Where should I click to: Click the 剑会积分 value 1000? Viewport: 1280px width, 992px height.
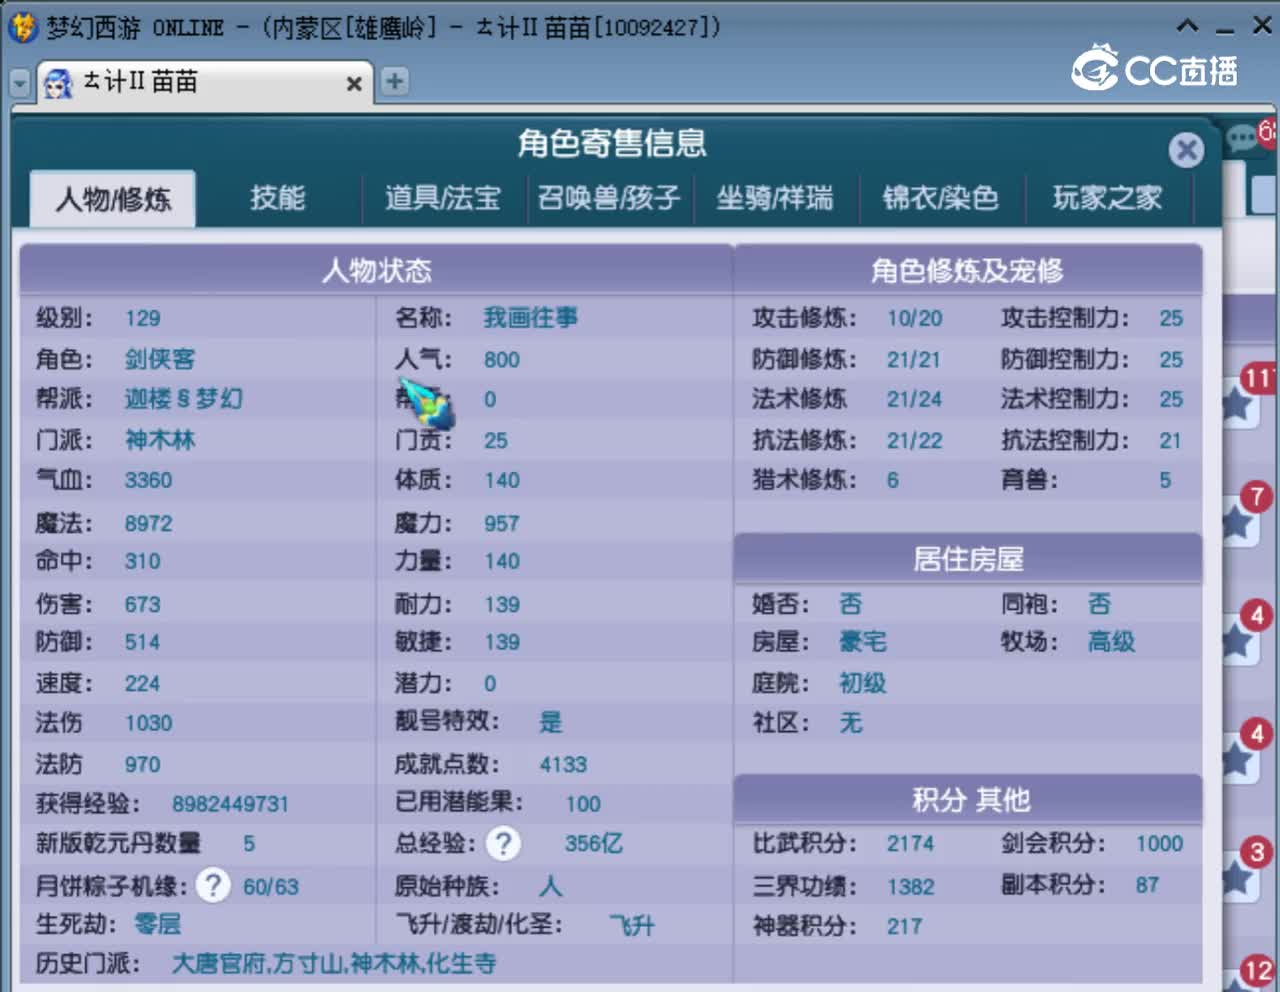(x=1159, y=844)
